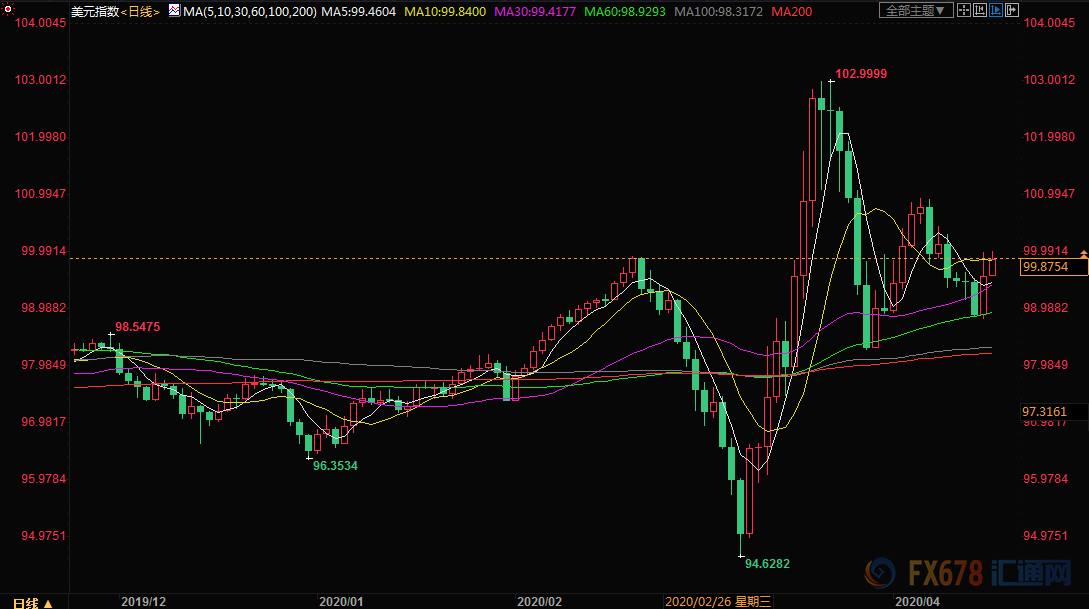Click the 99.8754 current price tag
1089x609 pixels.
click(x=1044, y=267)
